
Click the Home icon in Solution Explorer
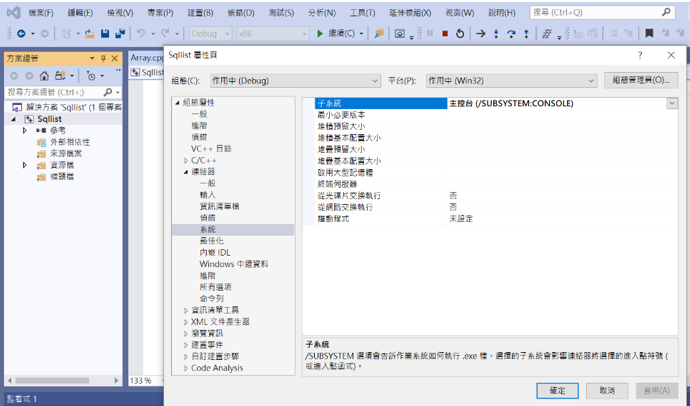click(x=44, y=76)
